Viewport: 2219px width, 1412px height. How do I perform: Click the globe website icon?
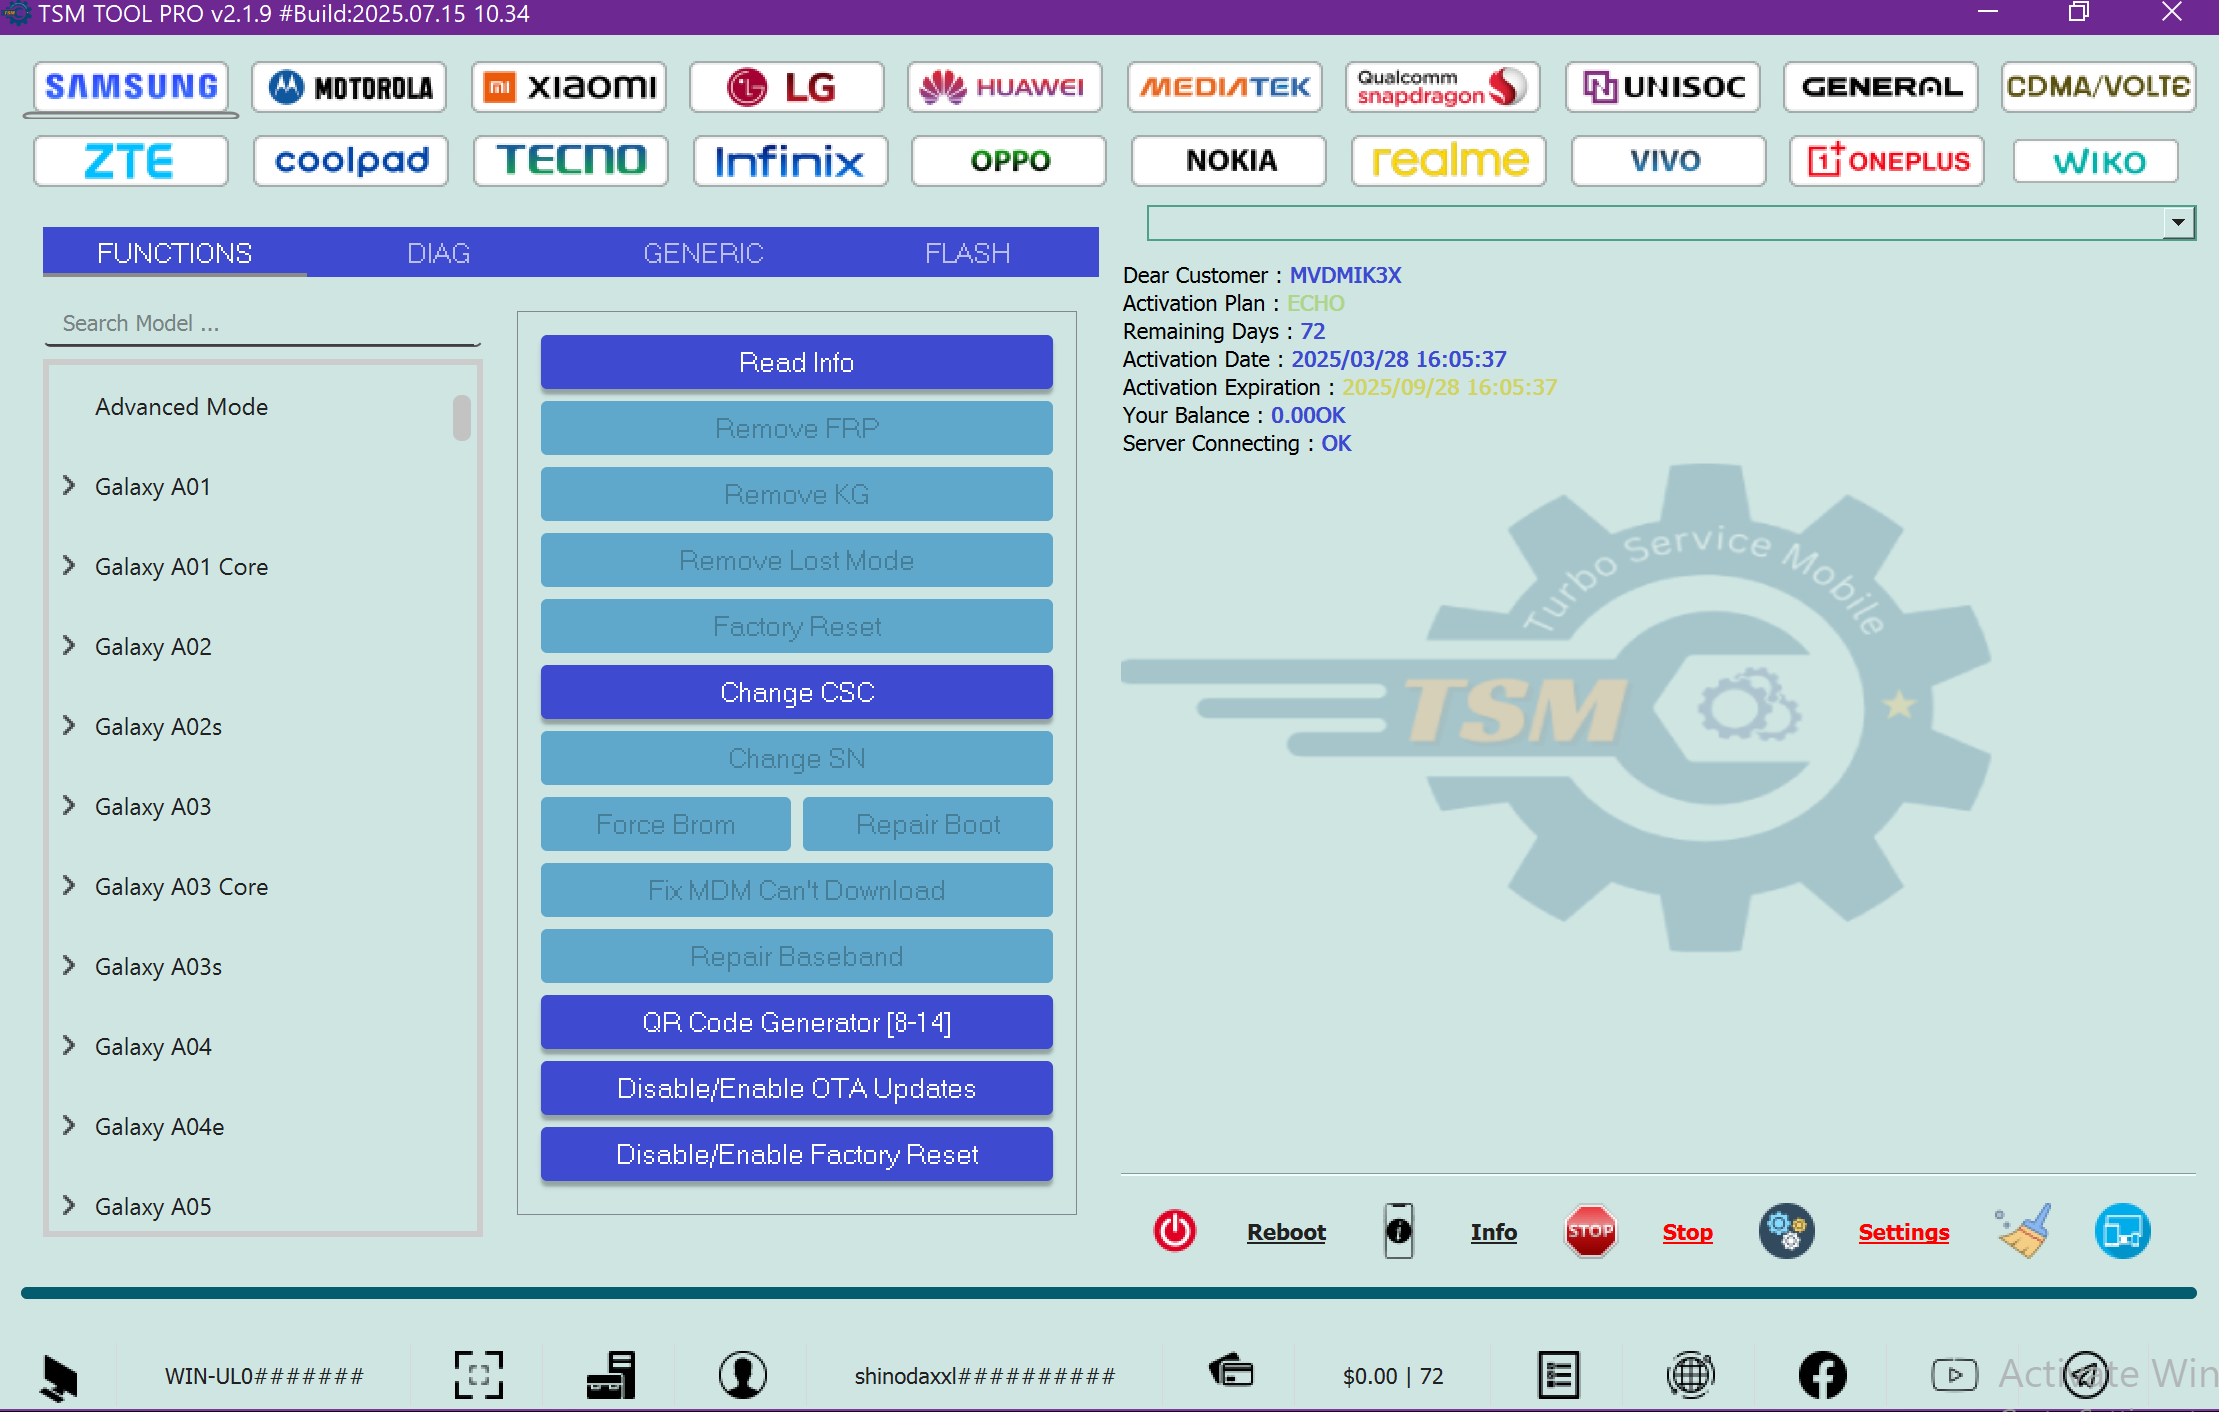point(1691,1375)
